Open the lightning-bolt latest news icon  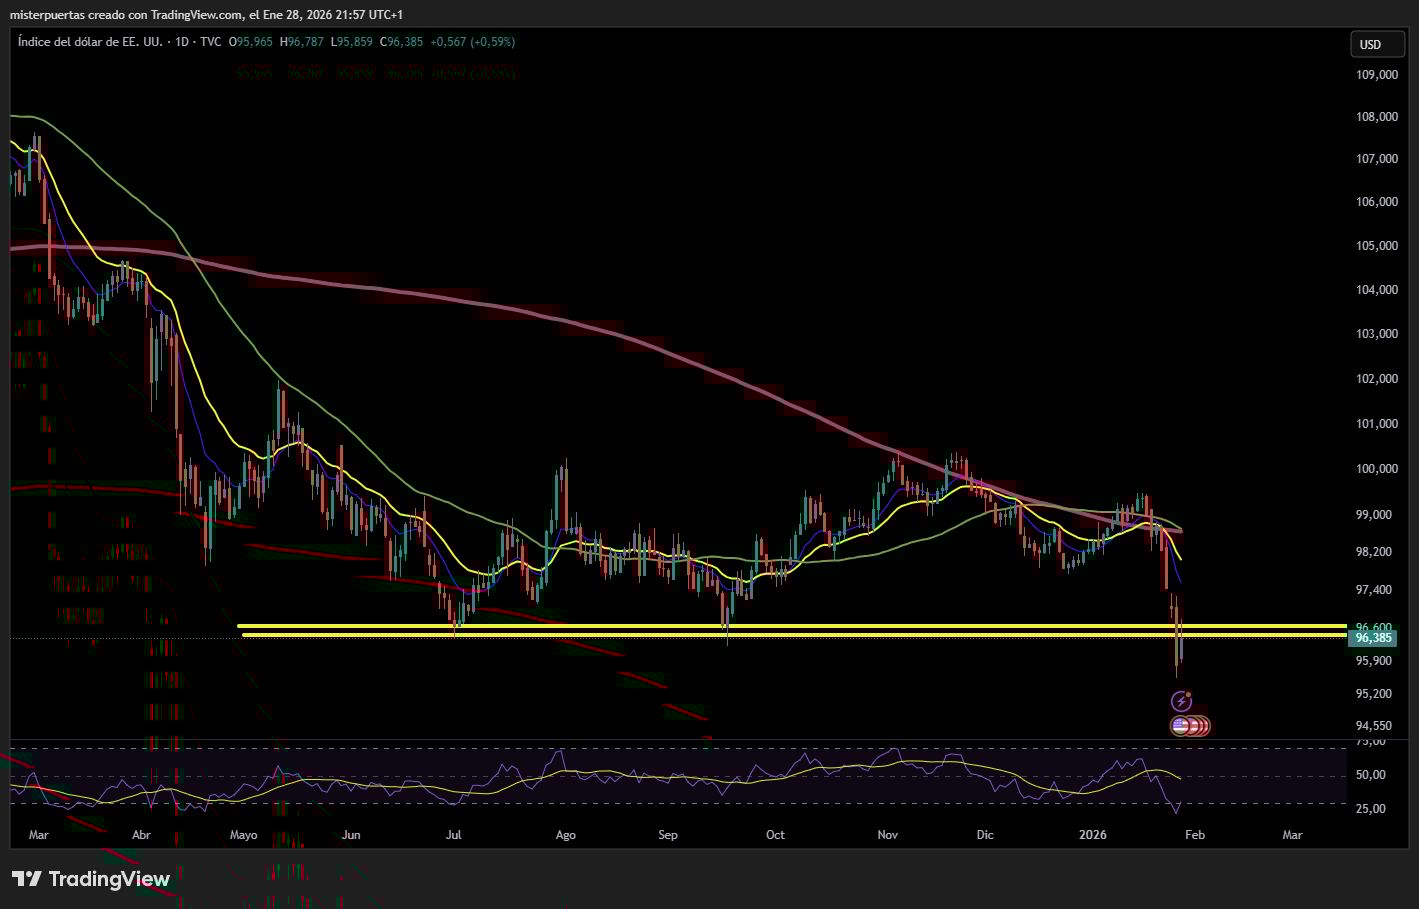pos(1181,702)
